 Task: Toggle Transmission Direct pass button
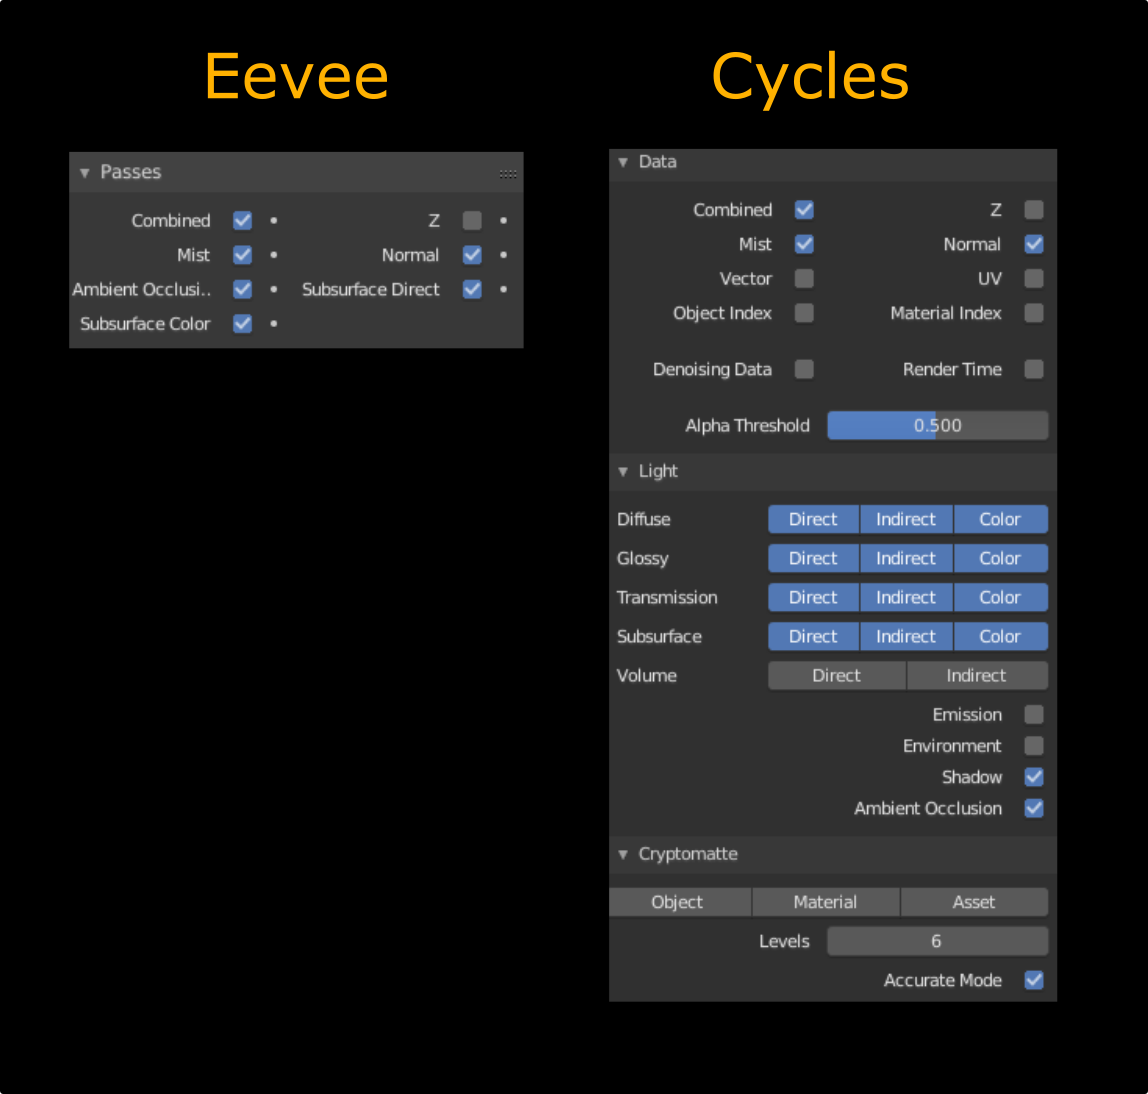[813, 598]
